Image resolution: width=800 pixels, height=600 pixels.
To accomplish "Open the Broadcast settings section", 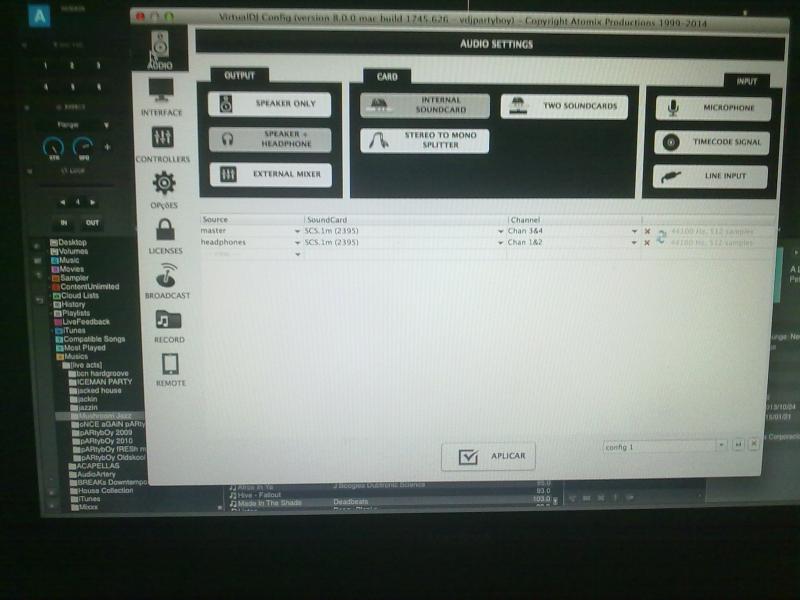I will [x=167, y=281].
